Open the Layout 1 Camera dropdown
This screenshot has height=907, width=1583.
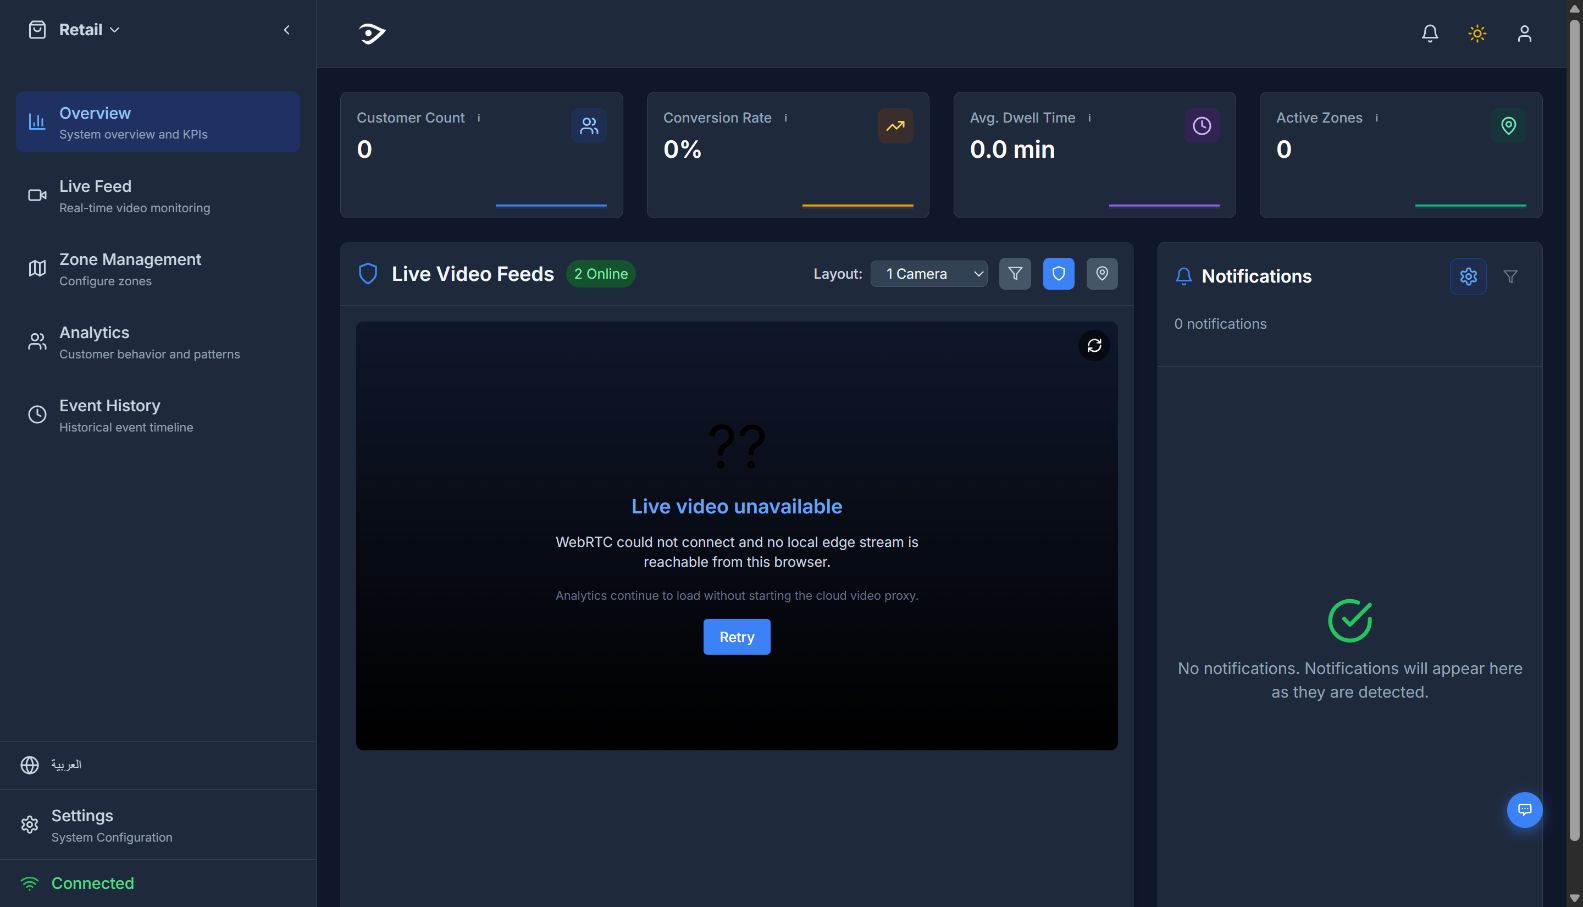pyautogui.click(x=929, y=274)
